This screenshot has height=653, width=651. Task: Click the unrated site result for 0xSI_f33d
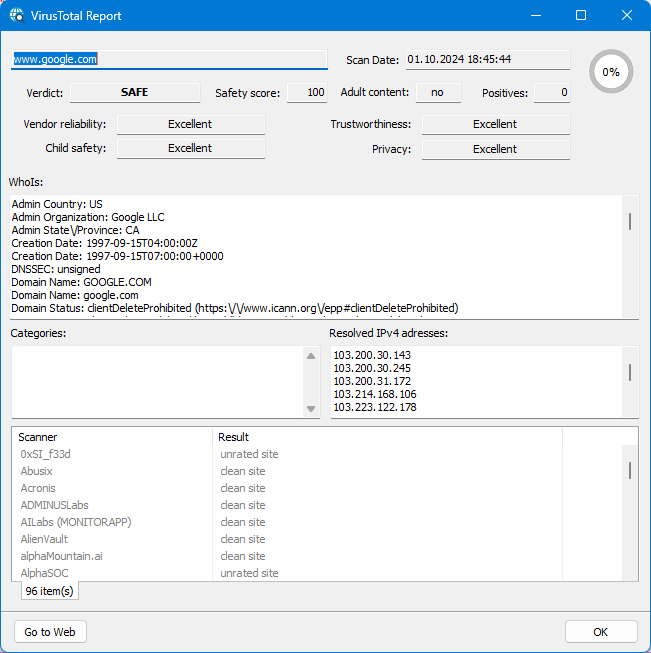click(x=249, y=454)
